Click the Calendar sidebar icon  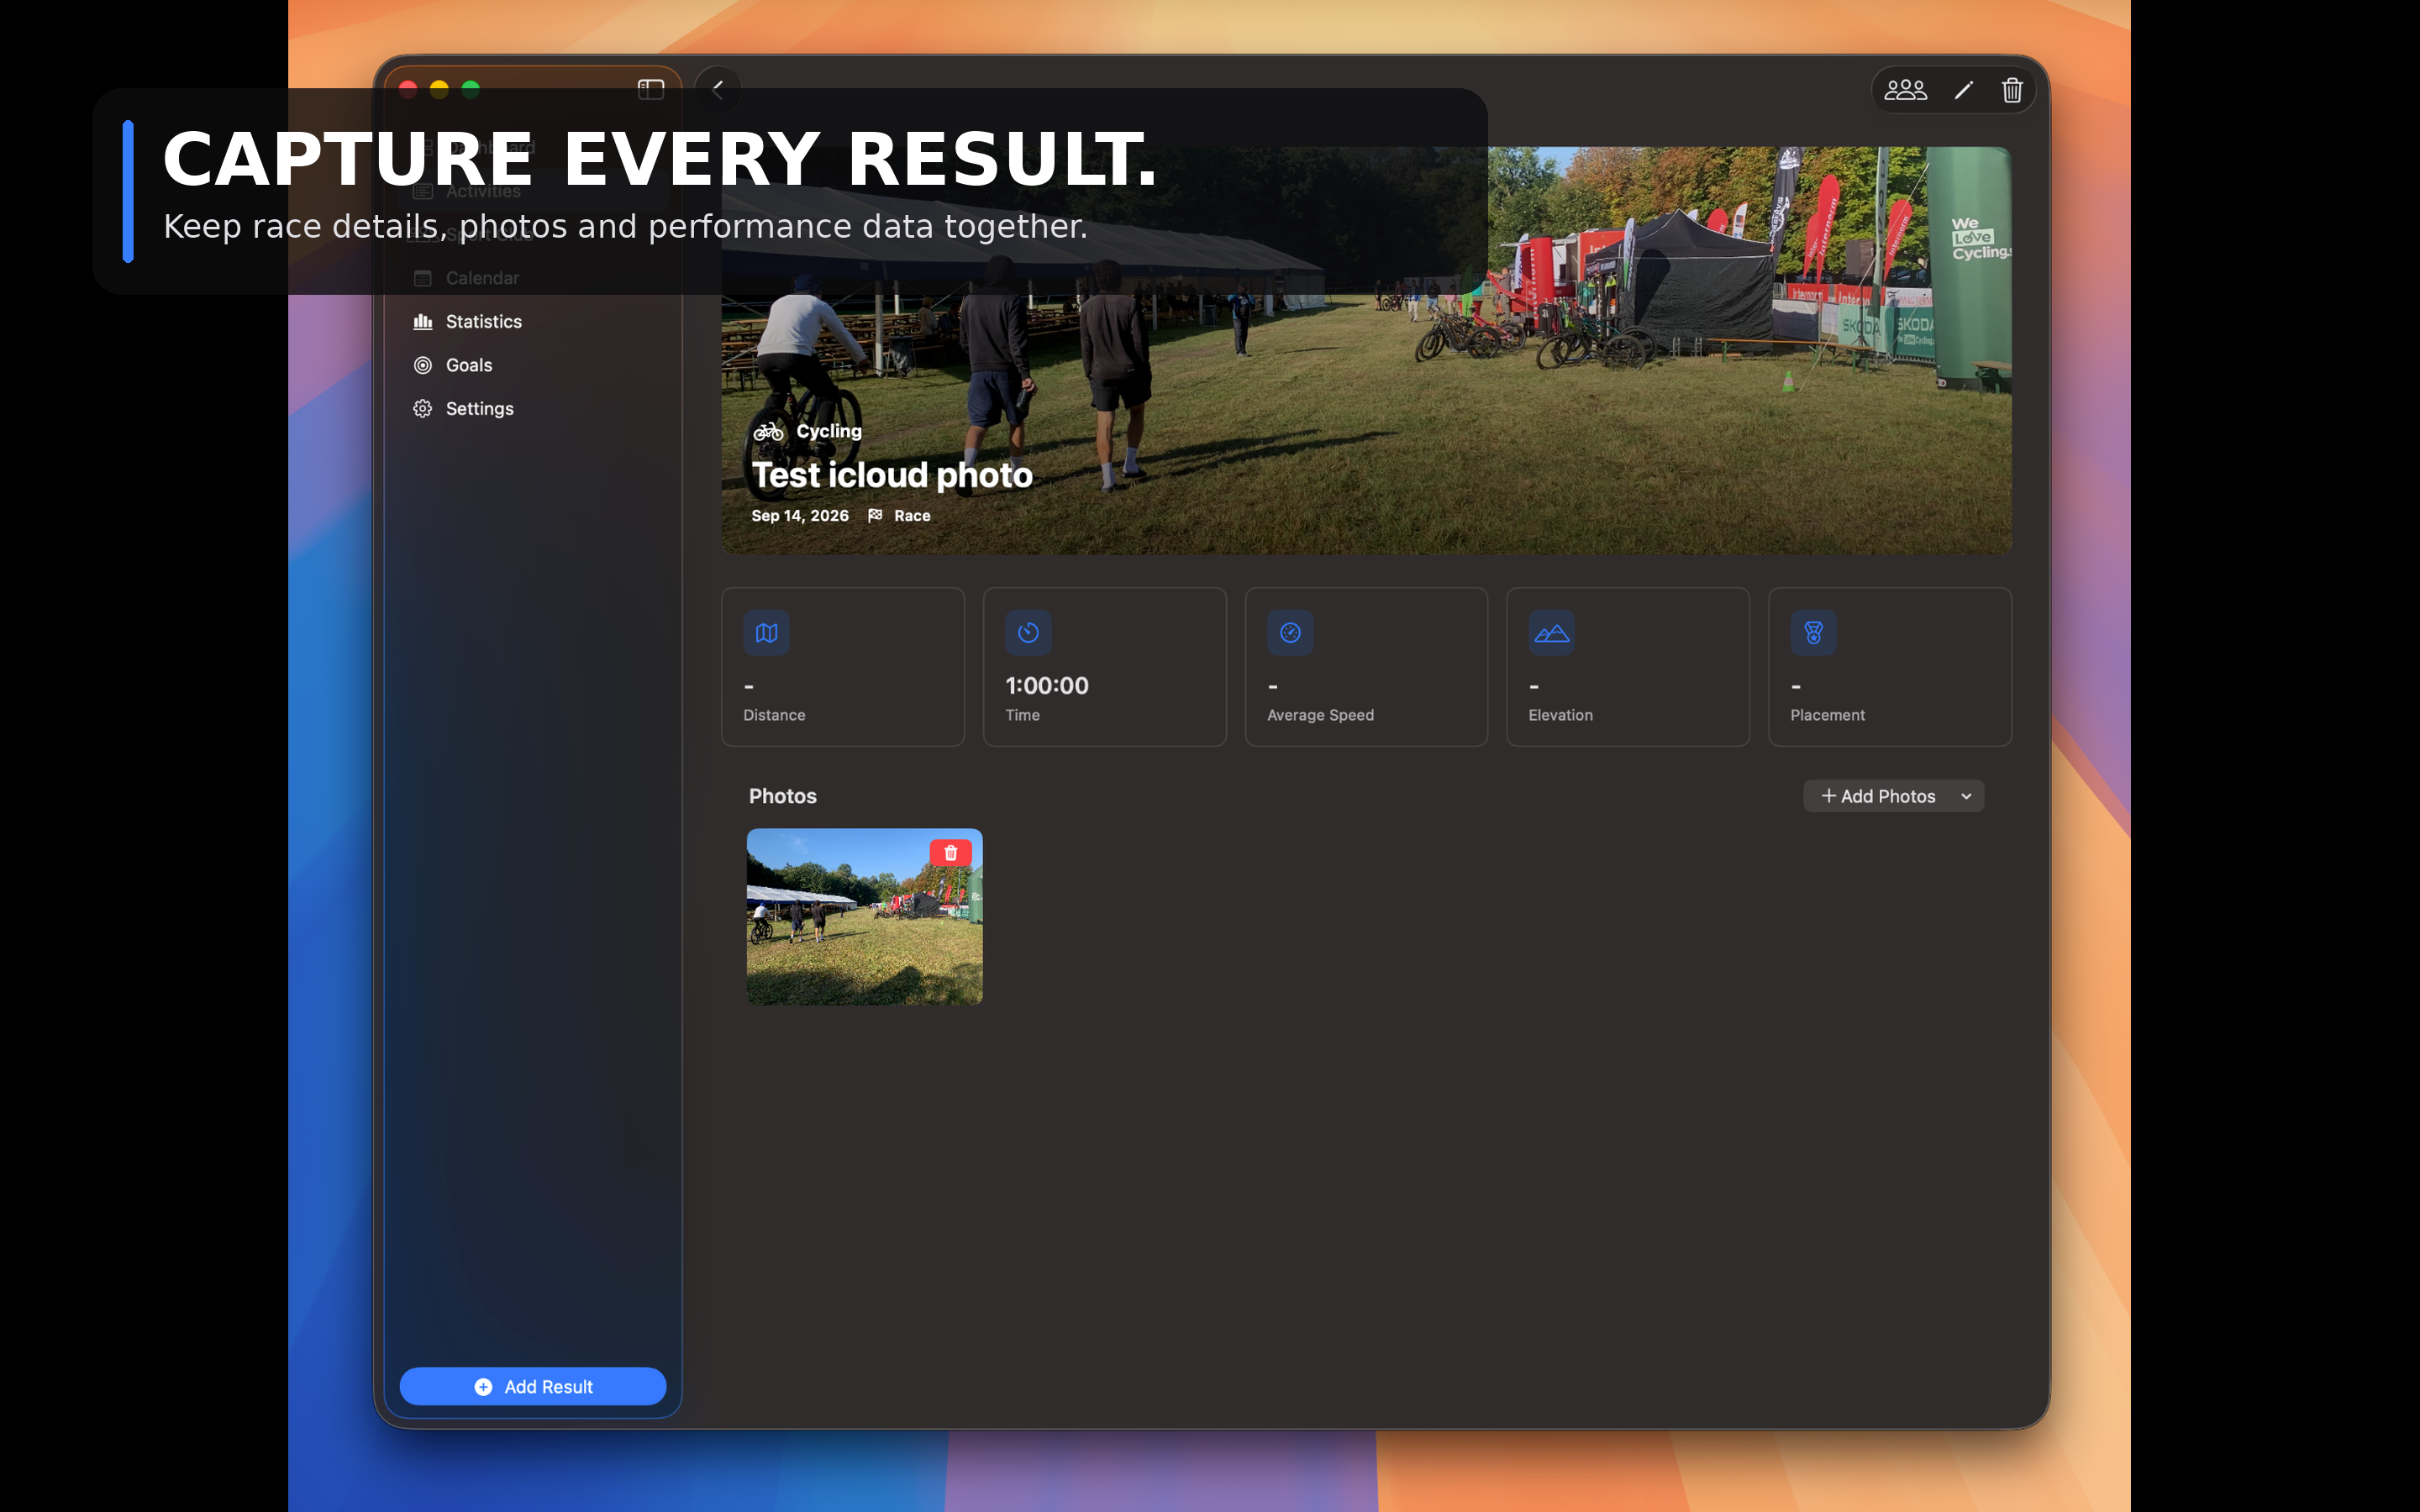click(423, 278)
